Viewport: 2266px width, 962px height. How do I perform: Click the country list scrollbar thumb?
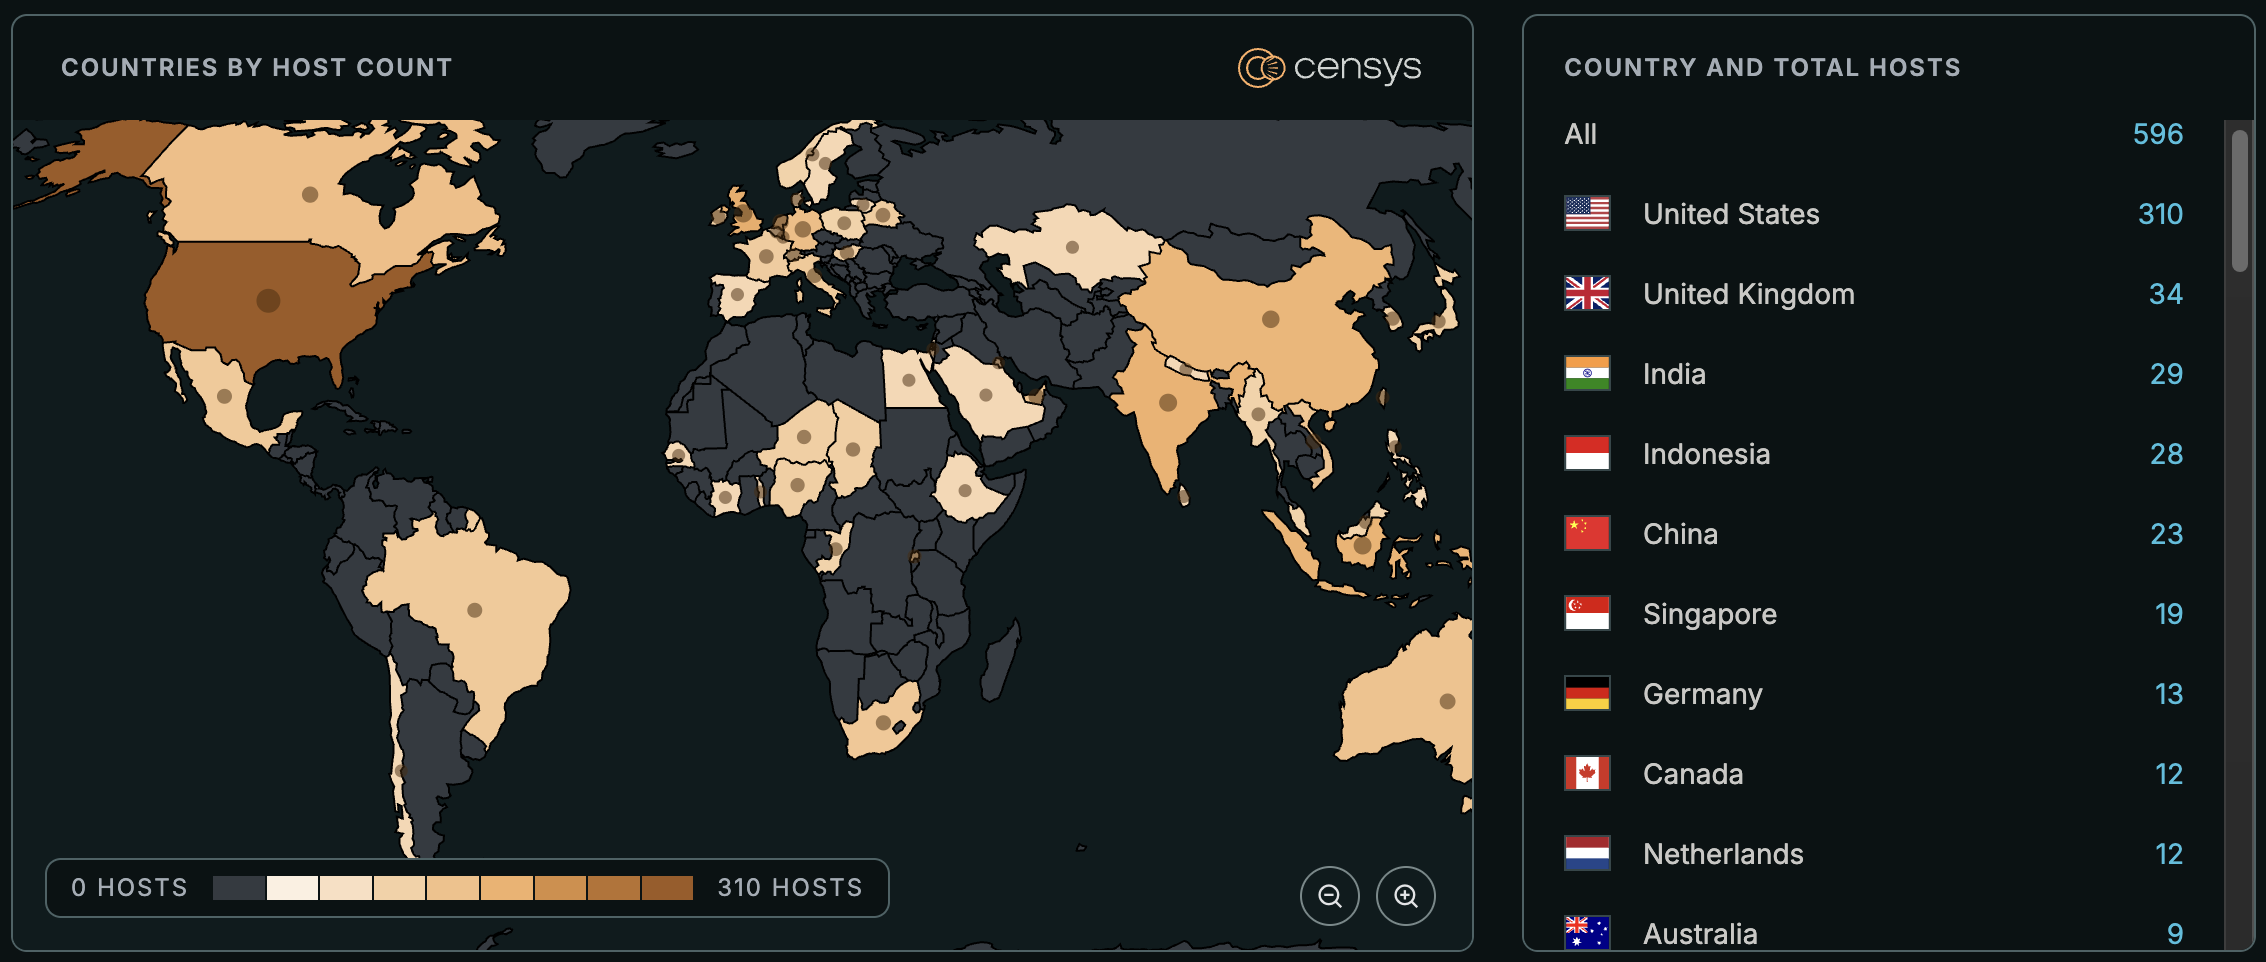2239,200
